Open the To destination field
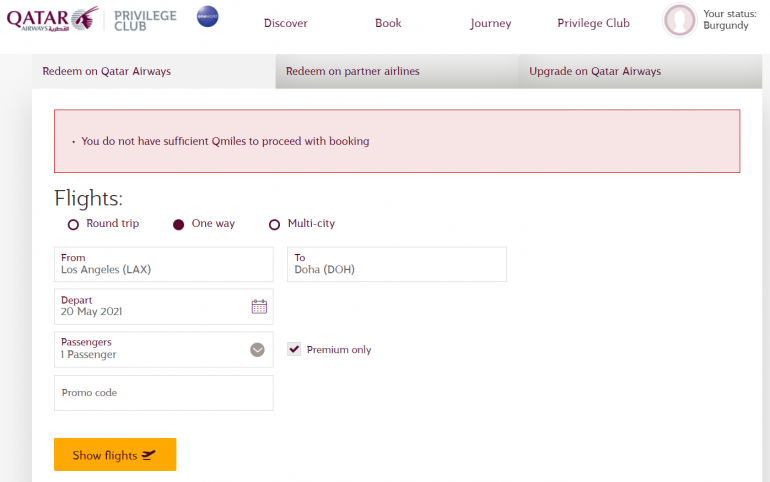The image size is (770, 482). 397,264
